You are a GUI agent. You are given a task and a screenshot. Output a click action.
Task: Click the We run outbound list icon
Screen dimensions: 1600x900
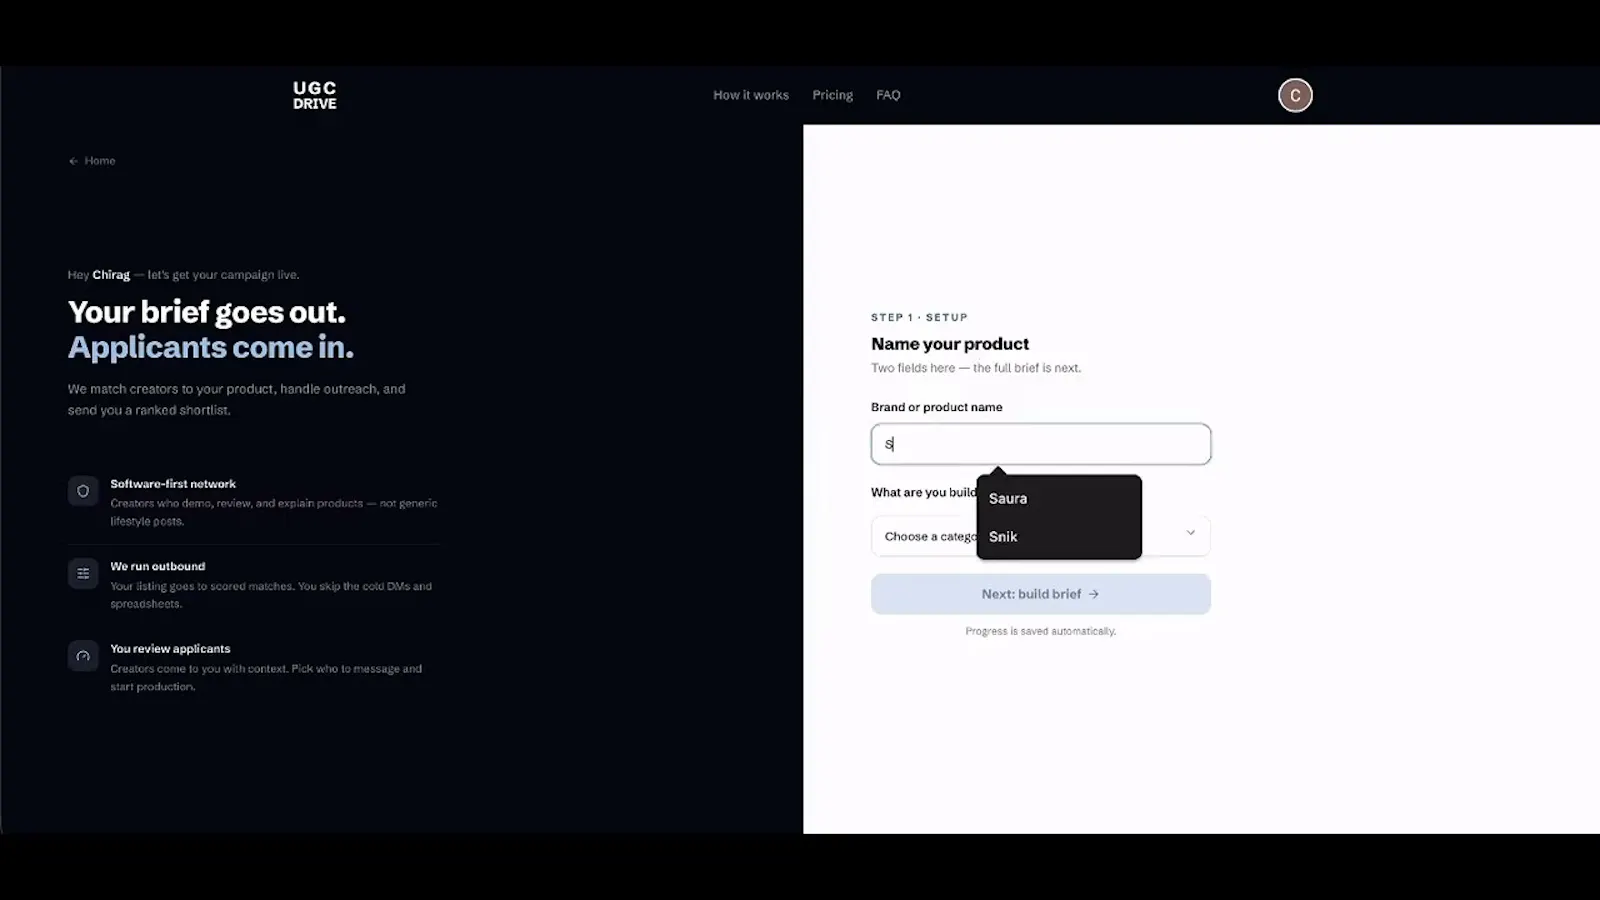(x=83, y=574)
